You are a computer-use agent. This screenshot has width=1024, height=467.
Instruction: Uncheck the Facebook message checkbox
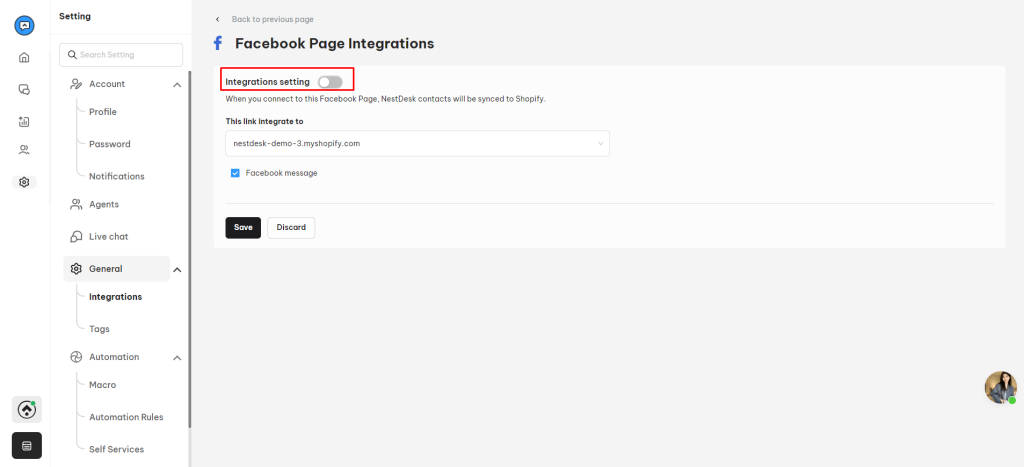235,173
